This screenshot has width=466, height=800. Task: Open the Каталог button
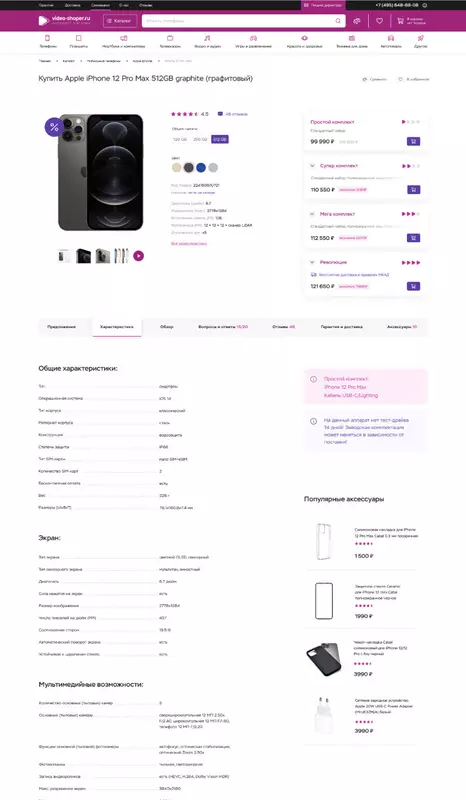pos(119,21)
